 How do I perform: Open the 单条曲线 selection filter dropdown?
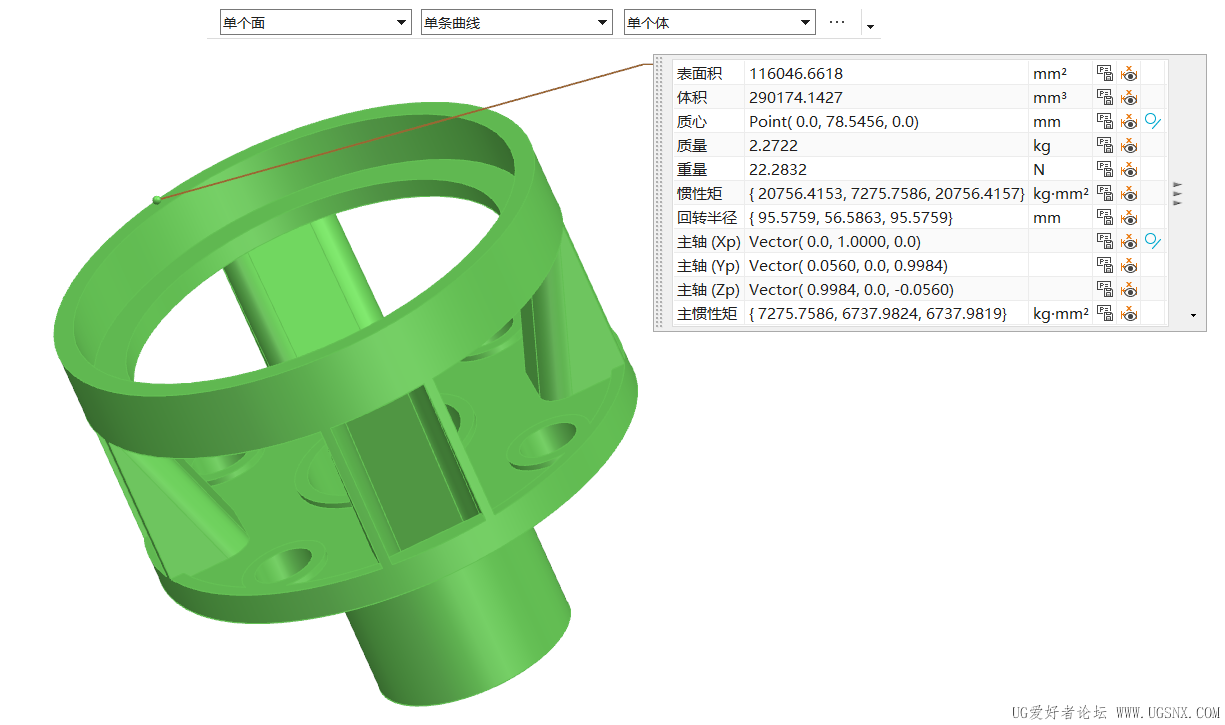[602, 21]
